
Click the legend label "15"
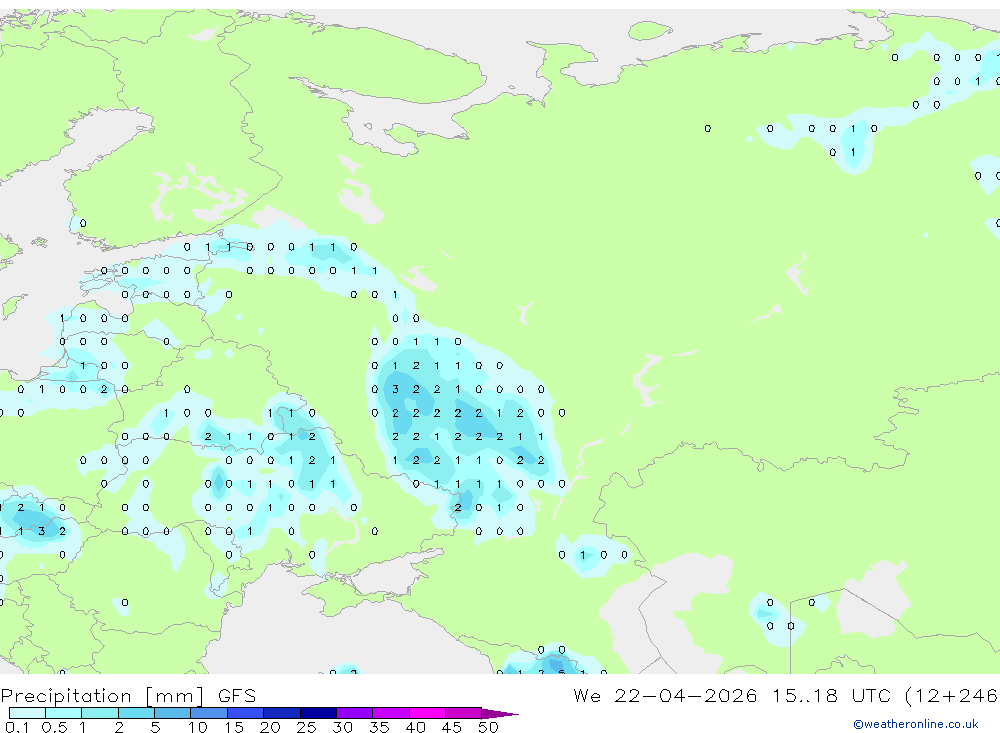(234, 727)
